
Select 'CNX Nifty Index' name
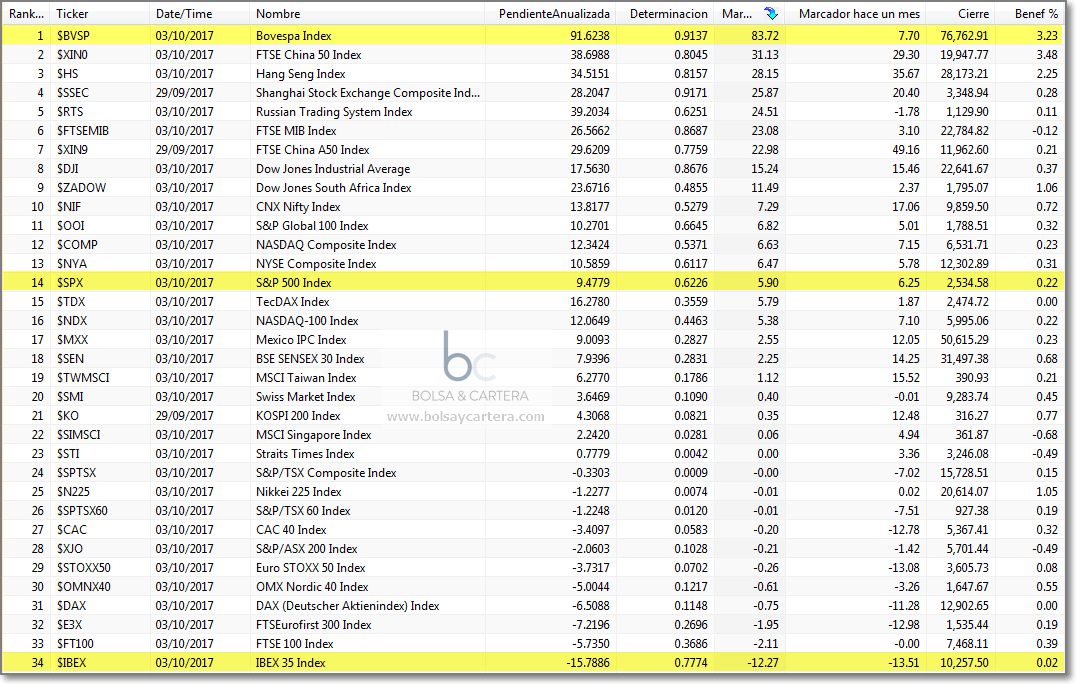299,207
